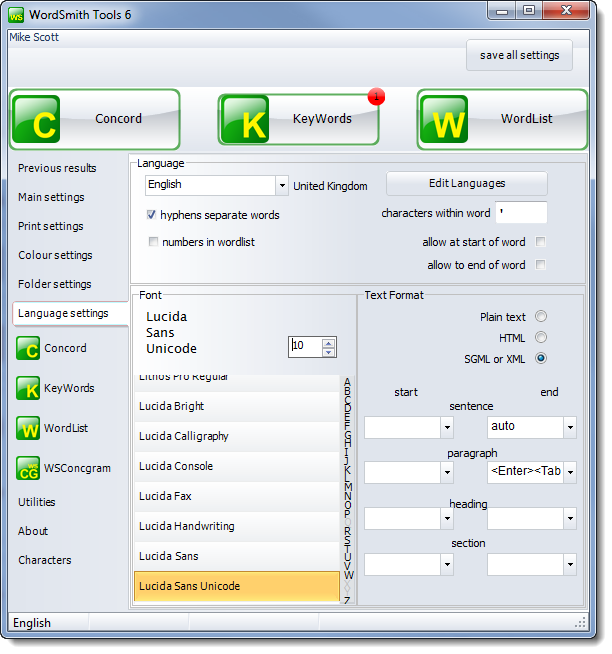The image size is (612, 654).
Task: Expand the paragraph end dropdown
Action: (569, 472)
